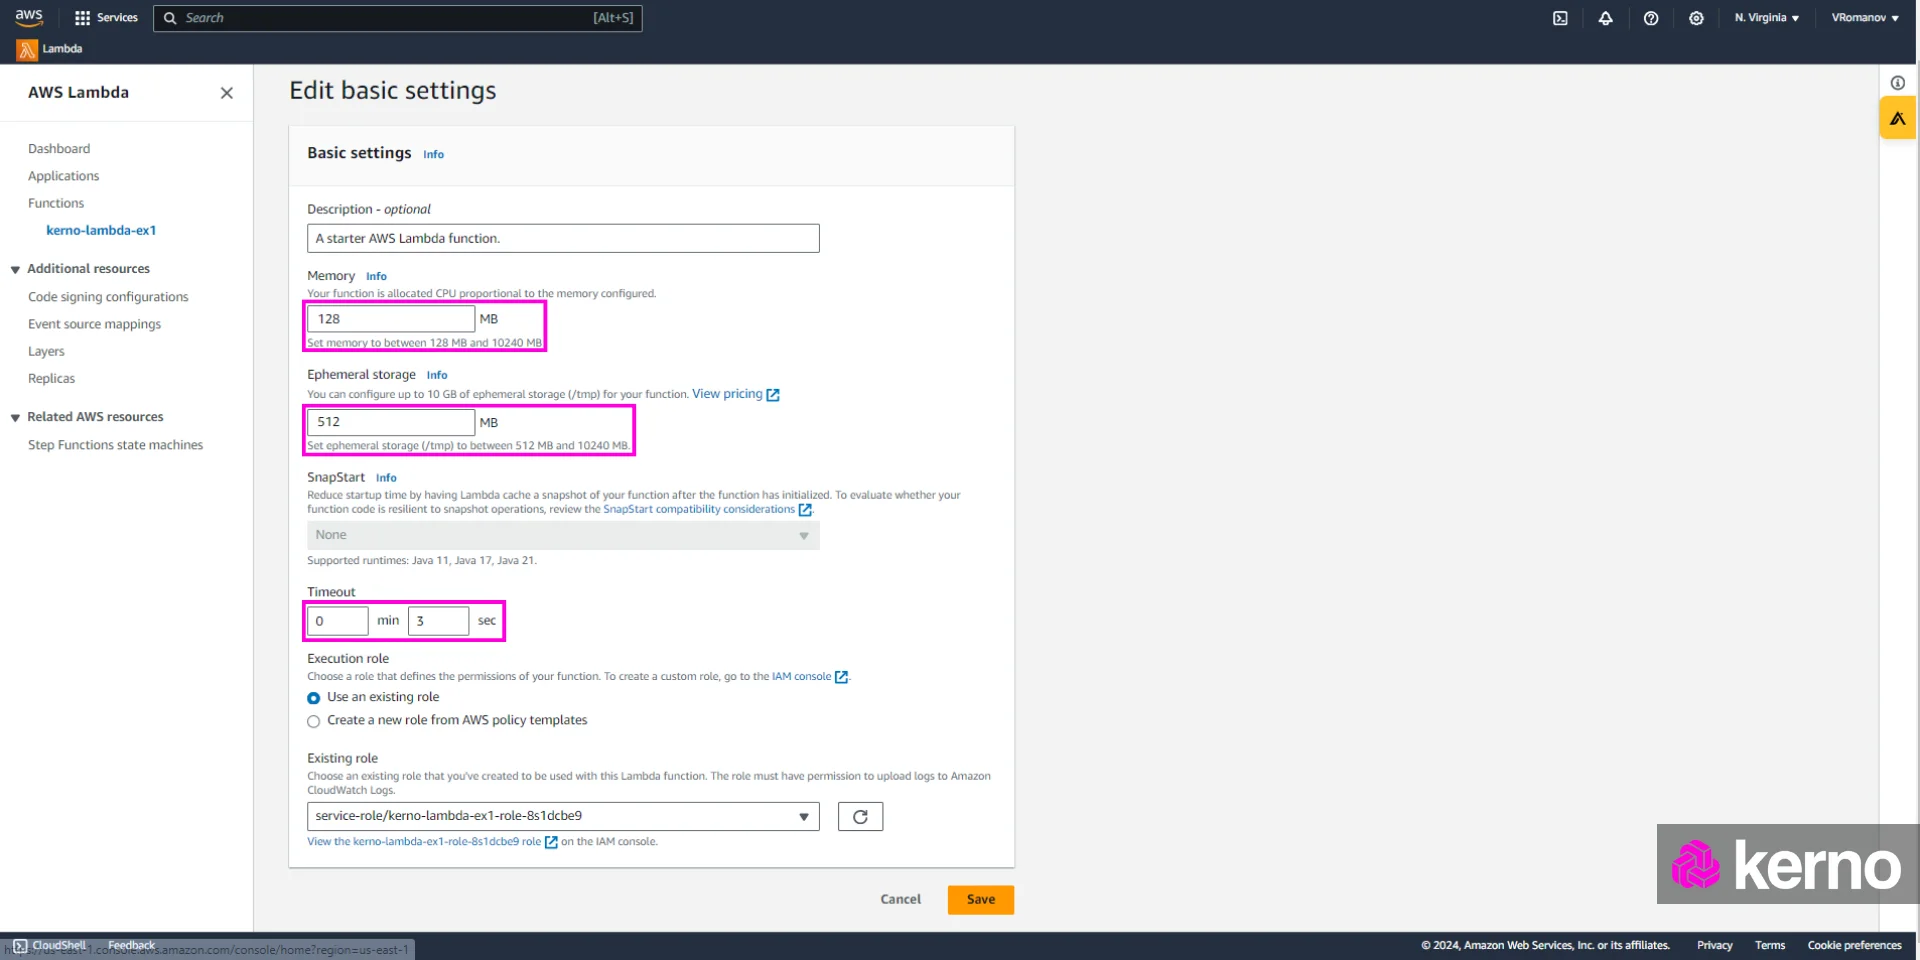Open Functions in the sidebar
Image resolution: width=1920 pixels, height=960 pixels.
(56, 203)
